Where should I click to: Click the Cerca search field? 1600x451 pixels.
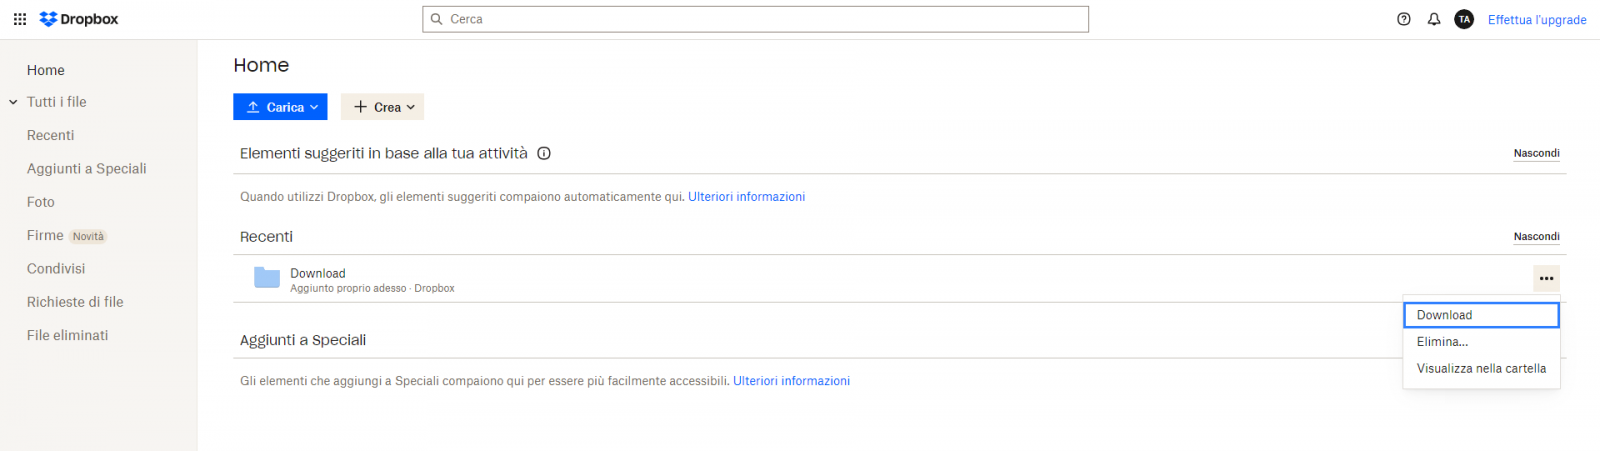(x=756, y=19)
